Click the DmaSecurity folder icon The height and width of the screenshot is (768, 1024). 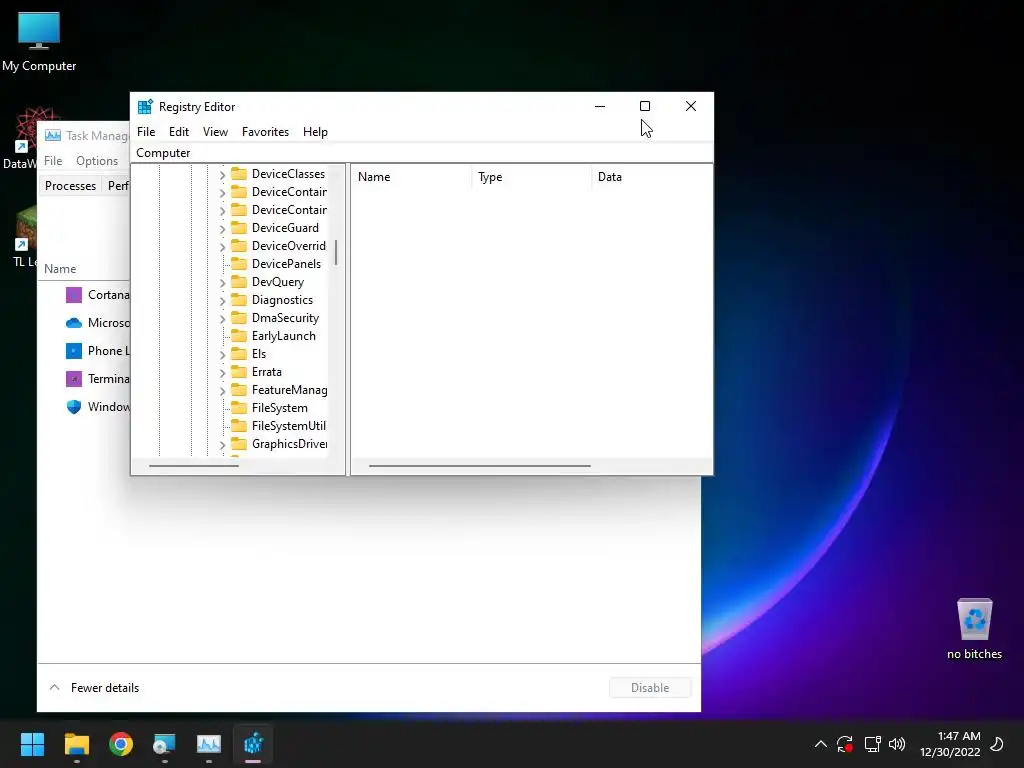coord(239,318)
